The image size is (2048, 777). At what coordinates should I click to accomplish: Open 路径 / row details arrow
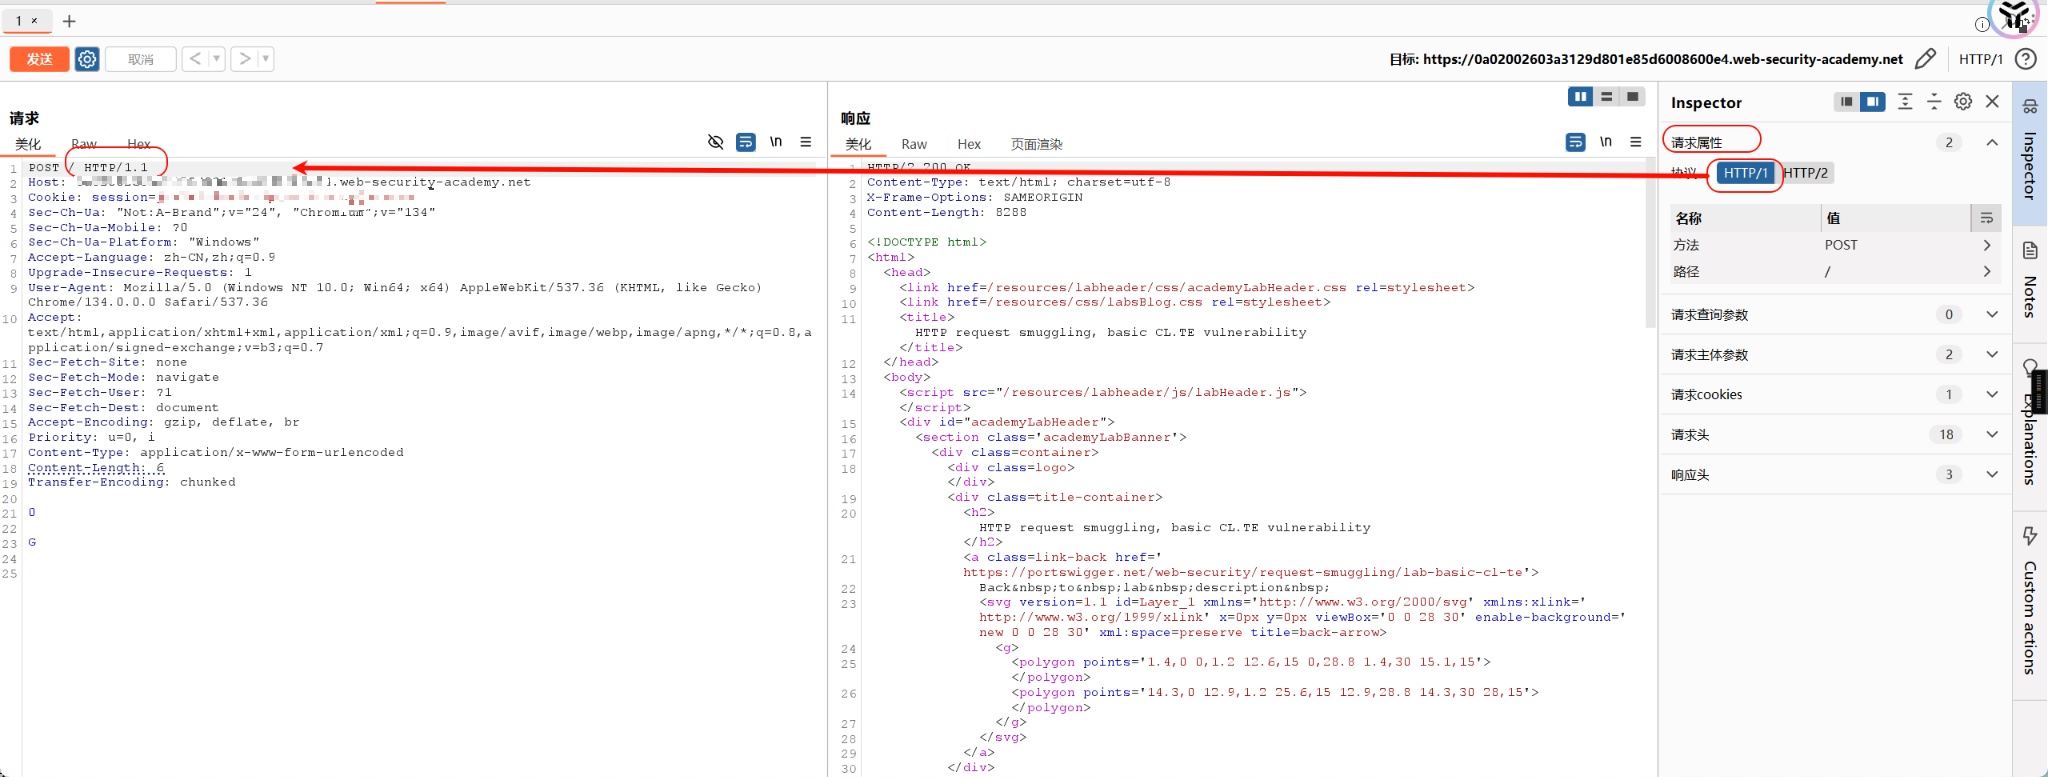pyautogui.click(x=1987, y=271)
